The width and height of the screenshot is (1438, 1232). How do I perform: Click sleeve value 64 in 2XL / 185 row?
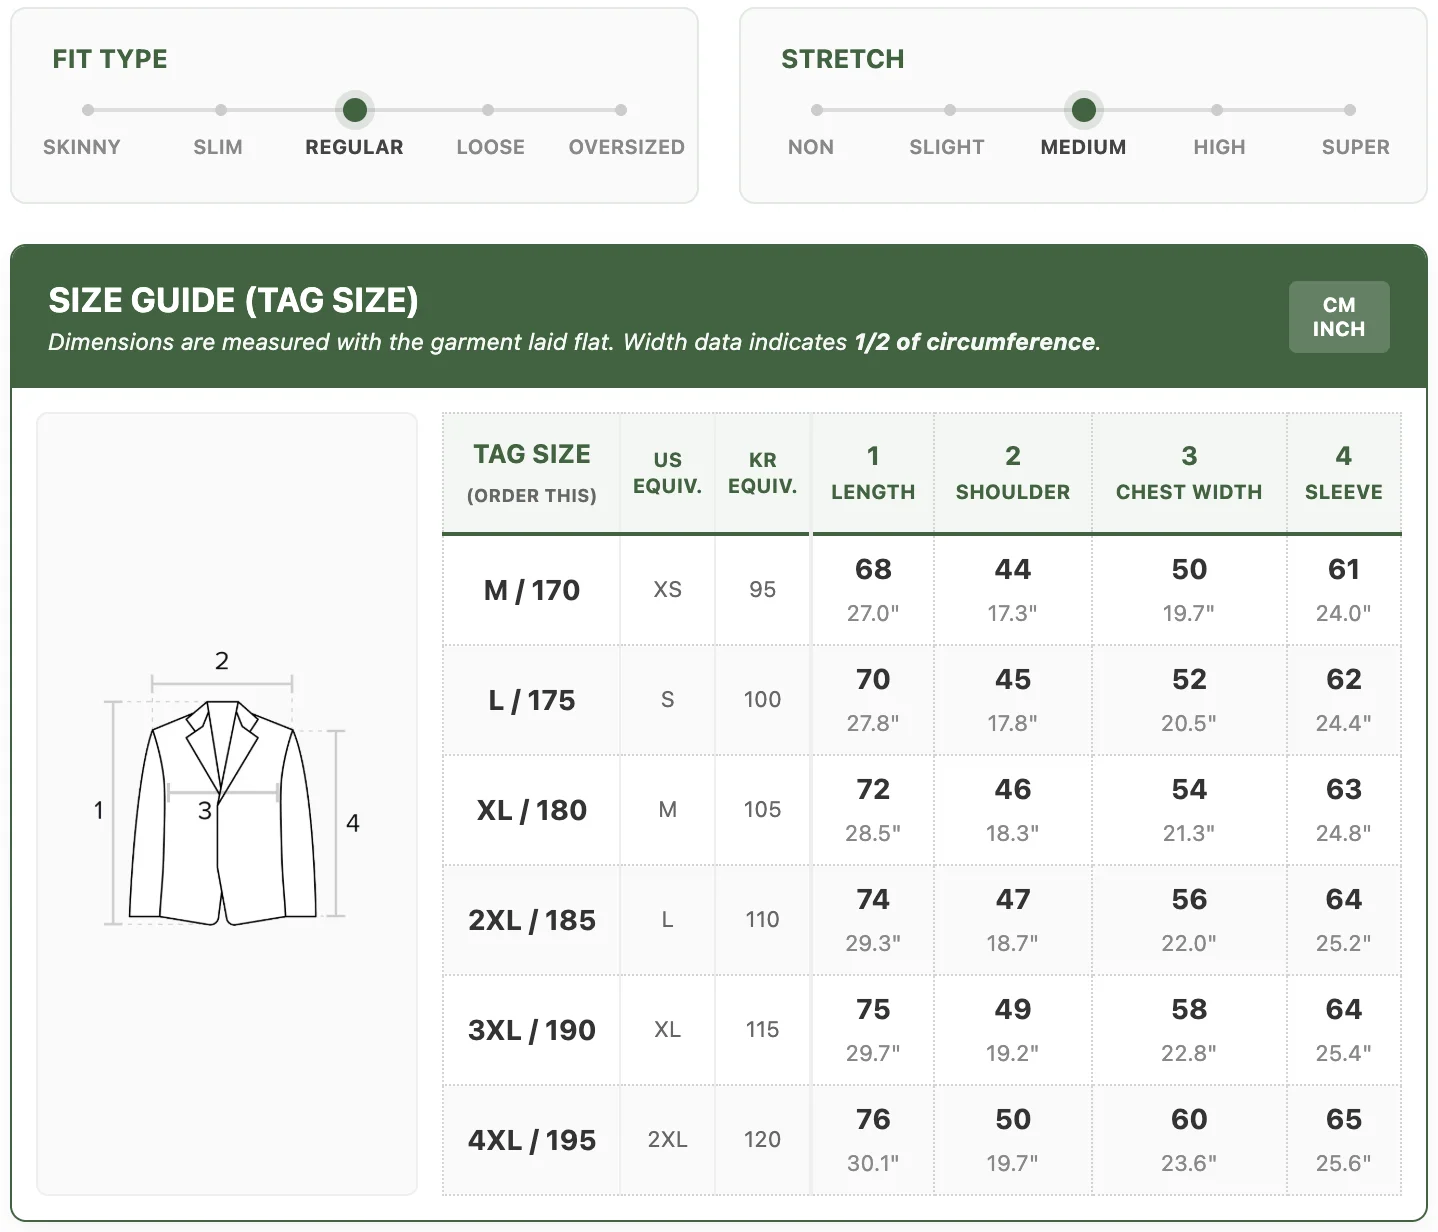pos(1344,899)
